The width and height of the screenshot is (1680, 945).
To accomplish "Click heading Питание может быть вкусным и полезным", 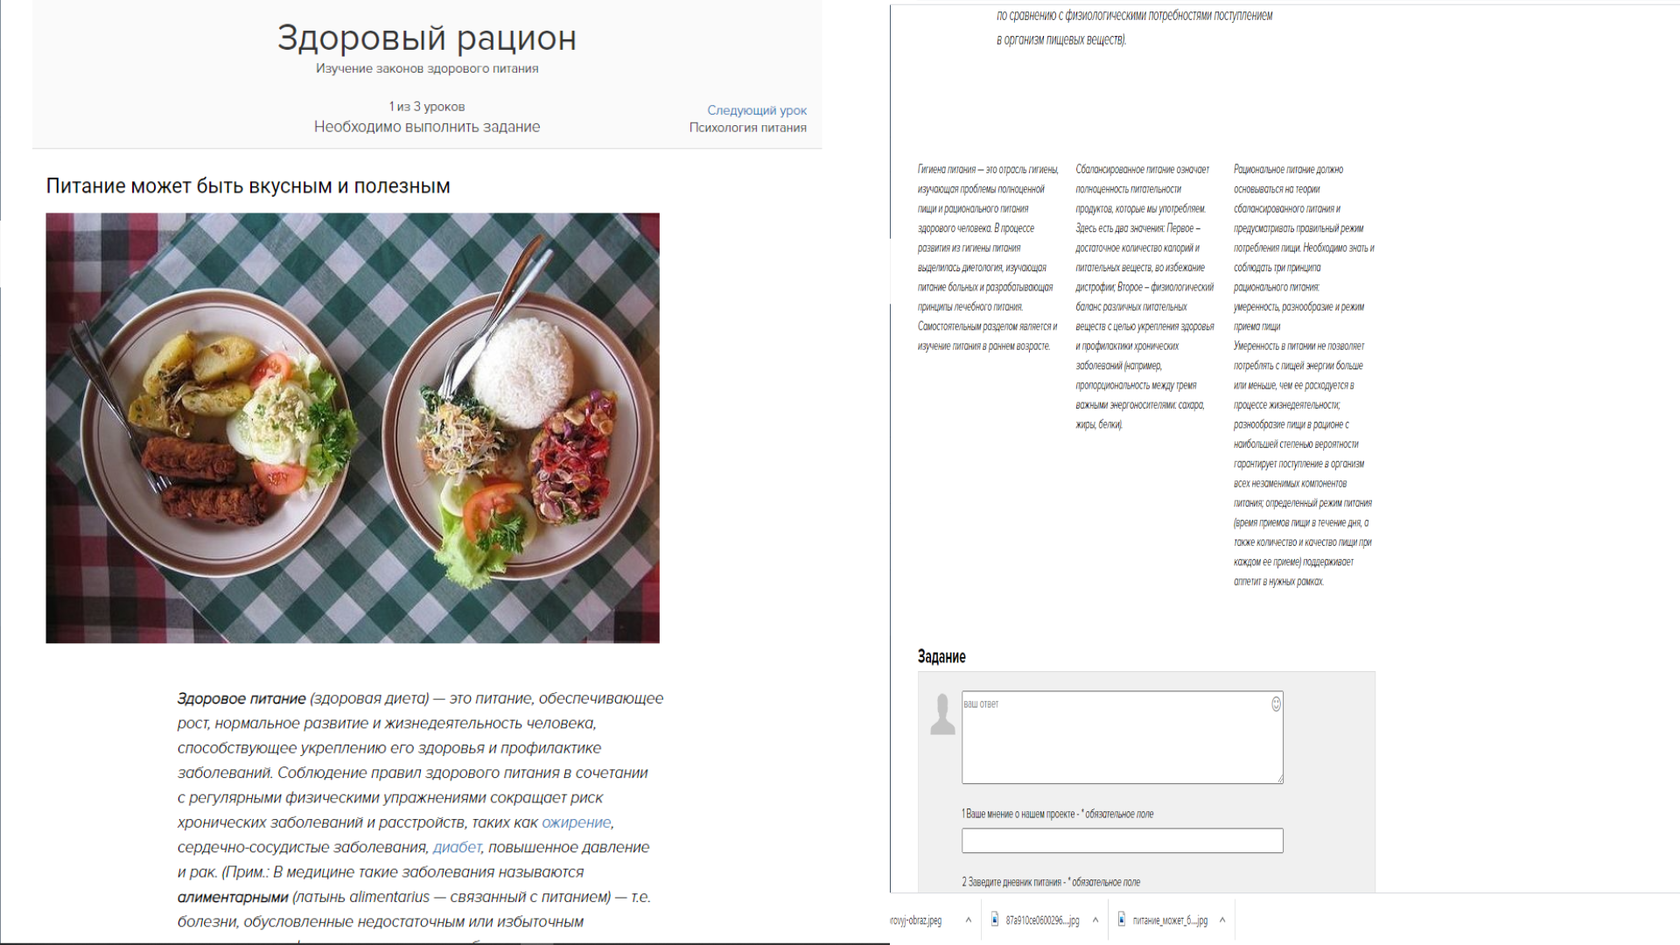I will pyautogui.click(x=248, y=186).
